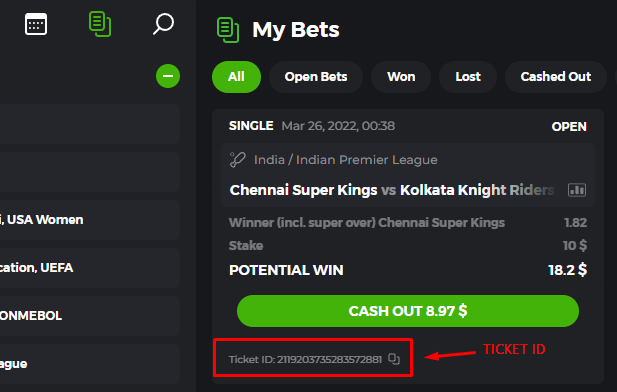Collapse list with green minus button
The width and height of the screenshot is (617, 392).
[x=168, y=76]
